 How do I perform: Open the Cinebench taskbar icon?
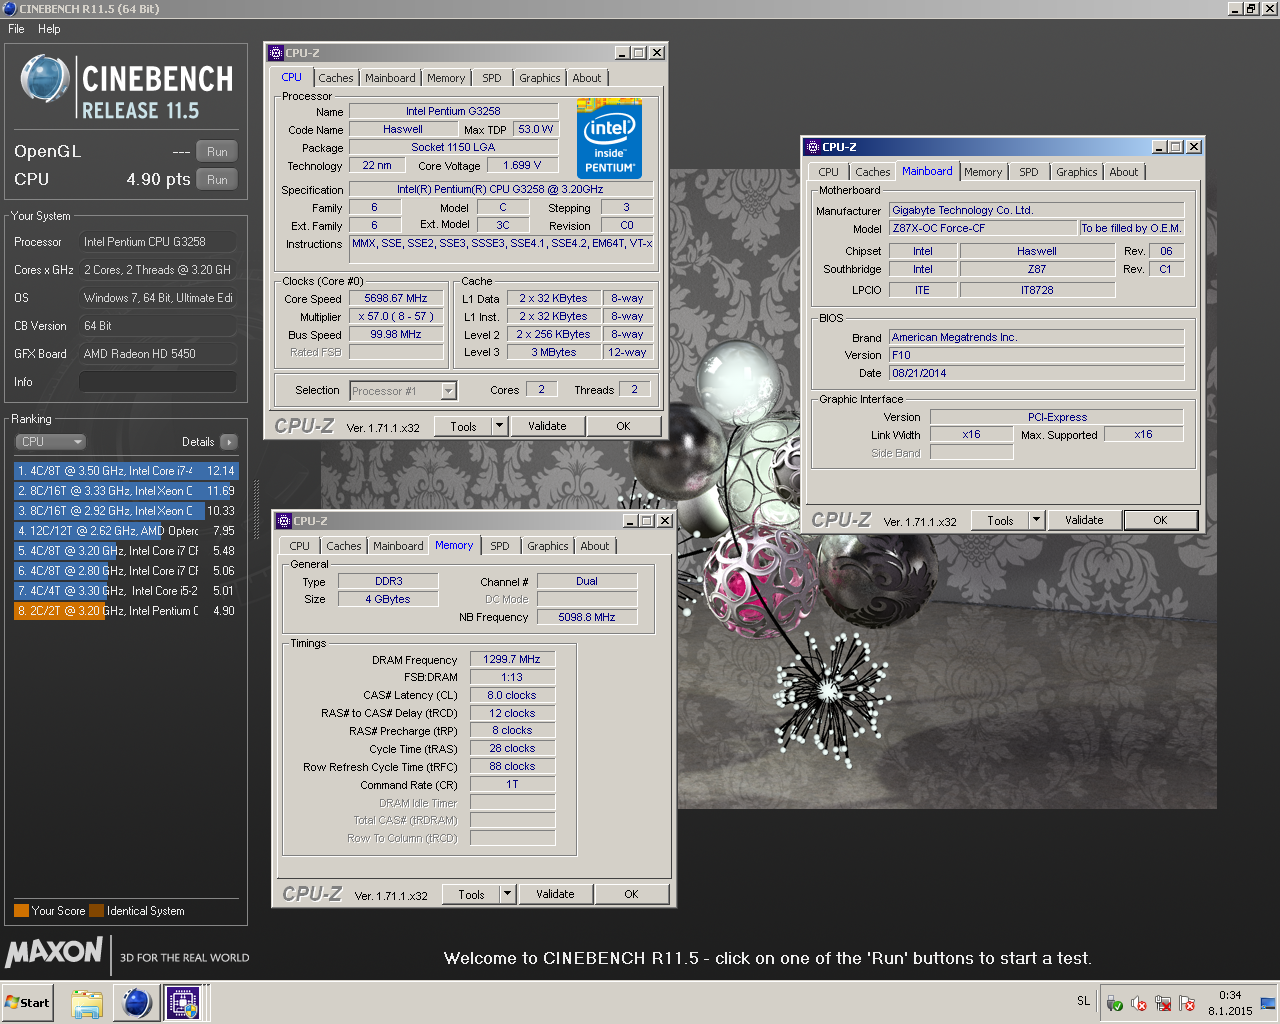click(137, 1002)
